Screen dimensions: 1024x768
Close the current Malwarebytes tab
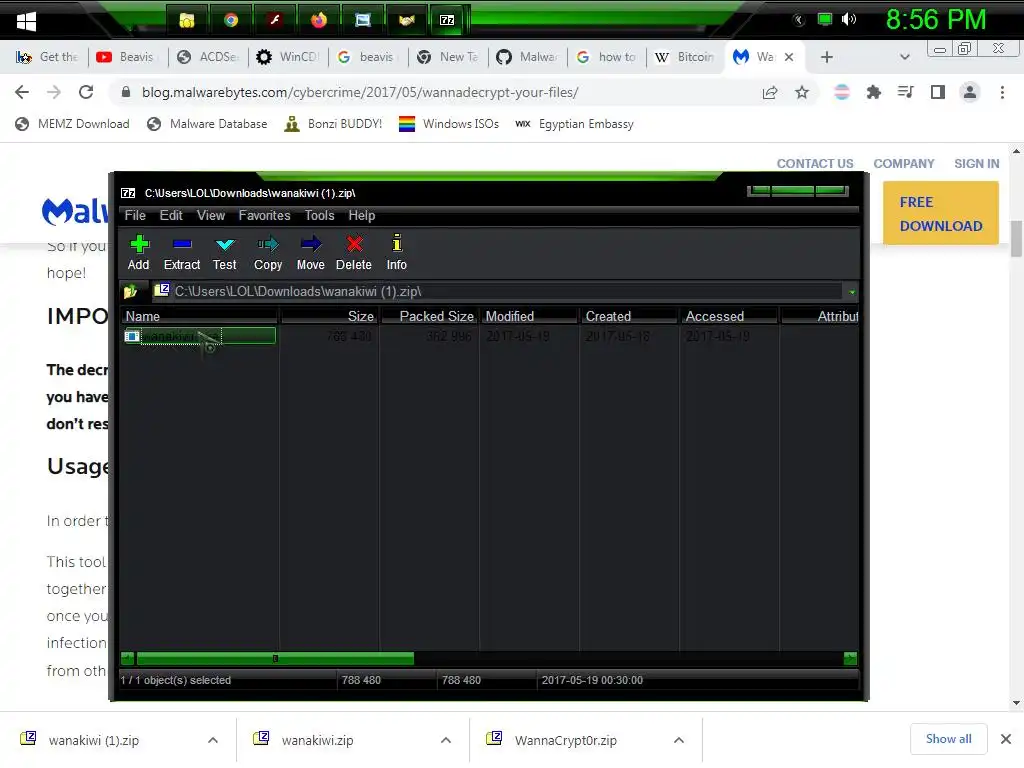789,57
